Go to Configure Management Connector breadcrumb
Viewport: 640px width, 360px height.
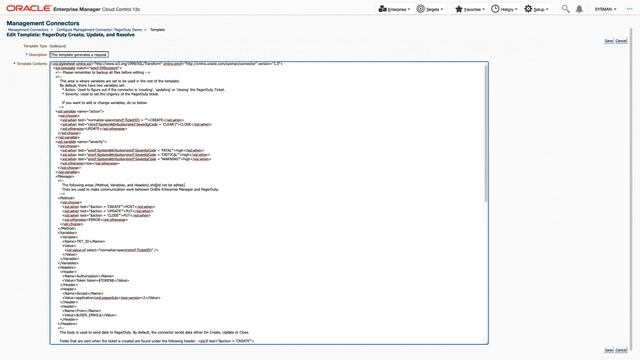pyautogui.click(x=99, y=30)
